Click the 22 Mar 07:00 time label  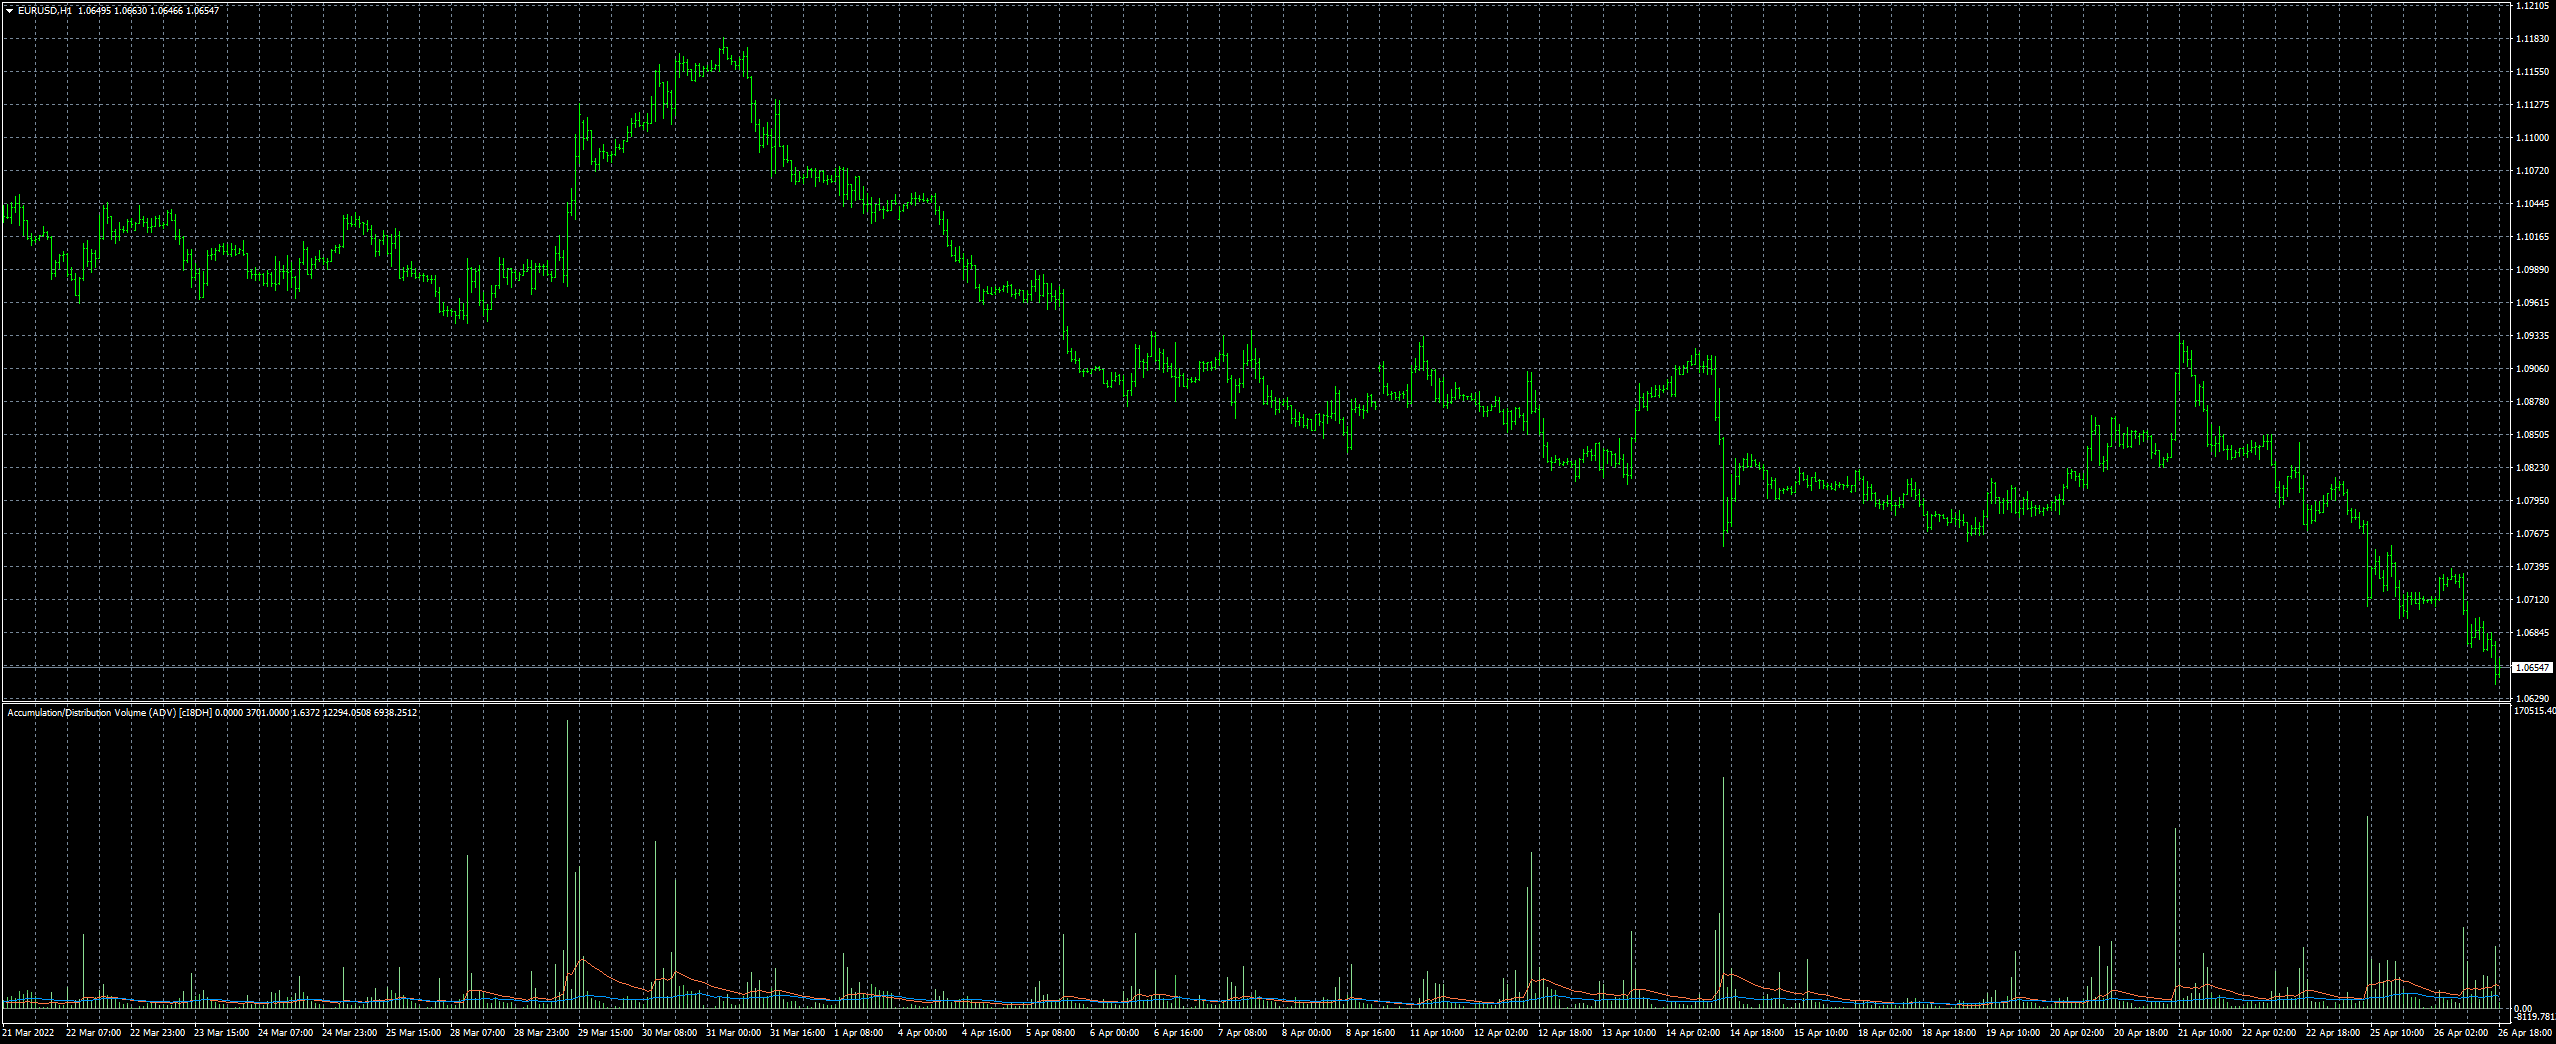point(93,1033)
